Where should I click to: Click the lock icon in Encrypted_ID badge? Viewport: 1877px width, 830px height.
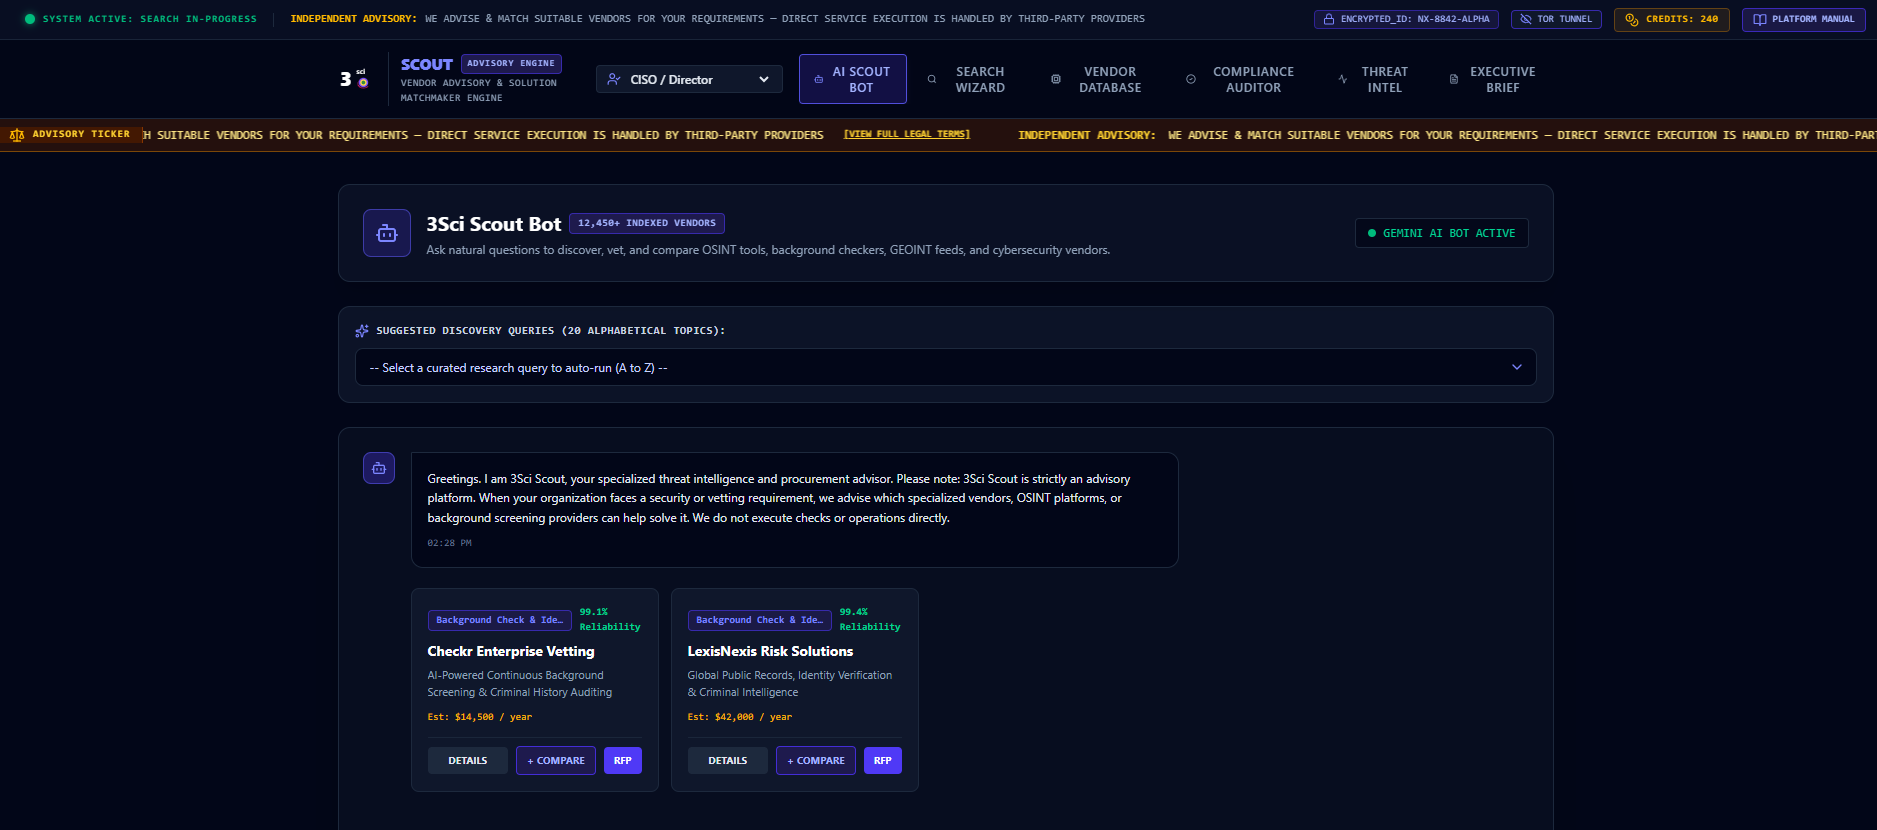point(1329,19)
